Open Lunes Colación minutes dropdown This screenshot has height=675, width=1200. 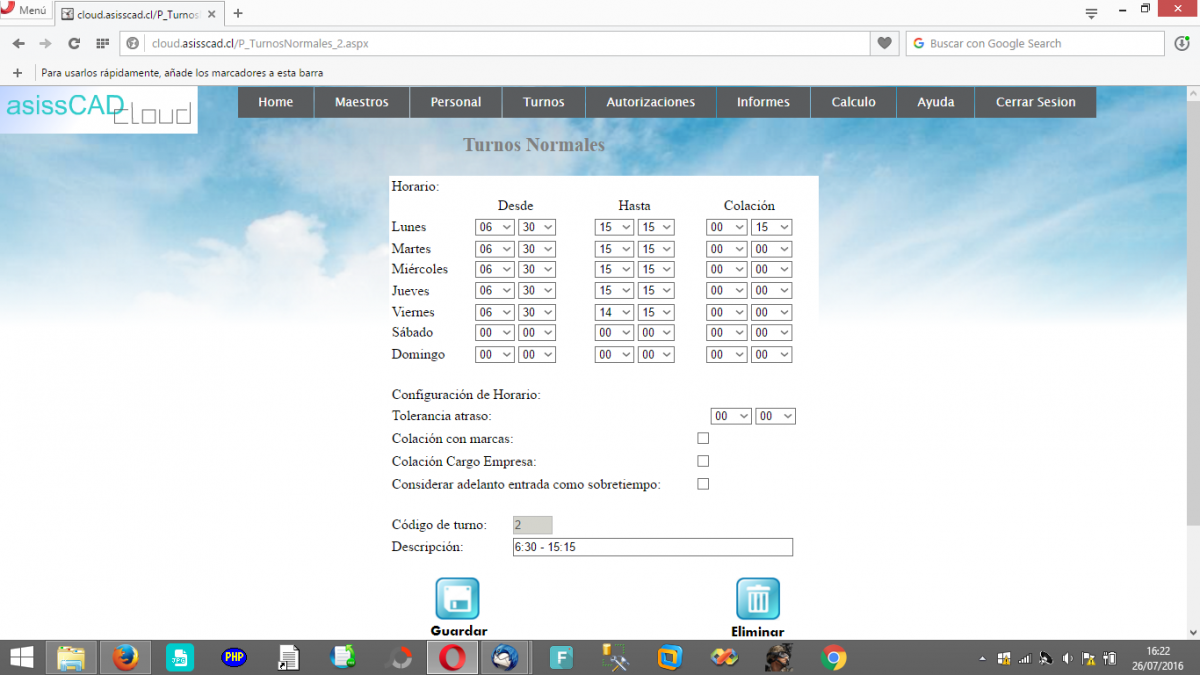coord(772,228)
